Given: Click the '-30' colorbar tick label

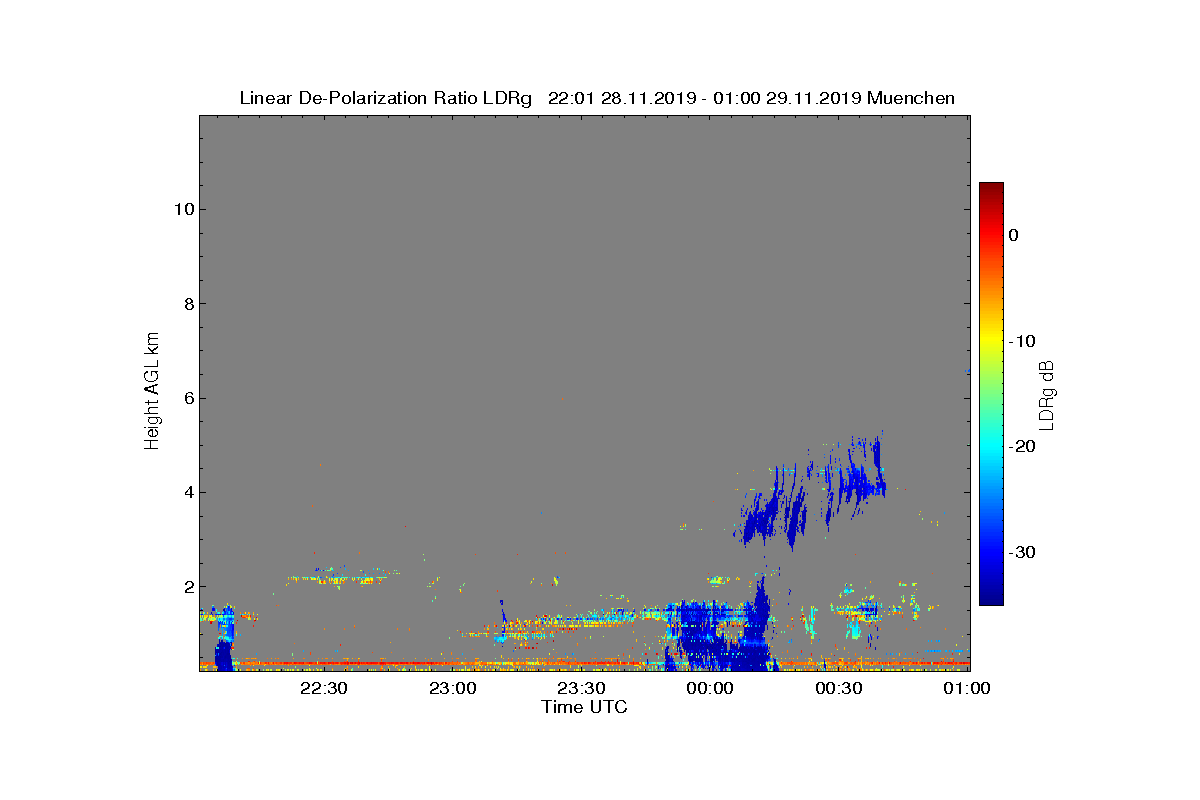Looking at the screenshot, I should (x=1022, y=553).
